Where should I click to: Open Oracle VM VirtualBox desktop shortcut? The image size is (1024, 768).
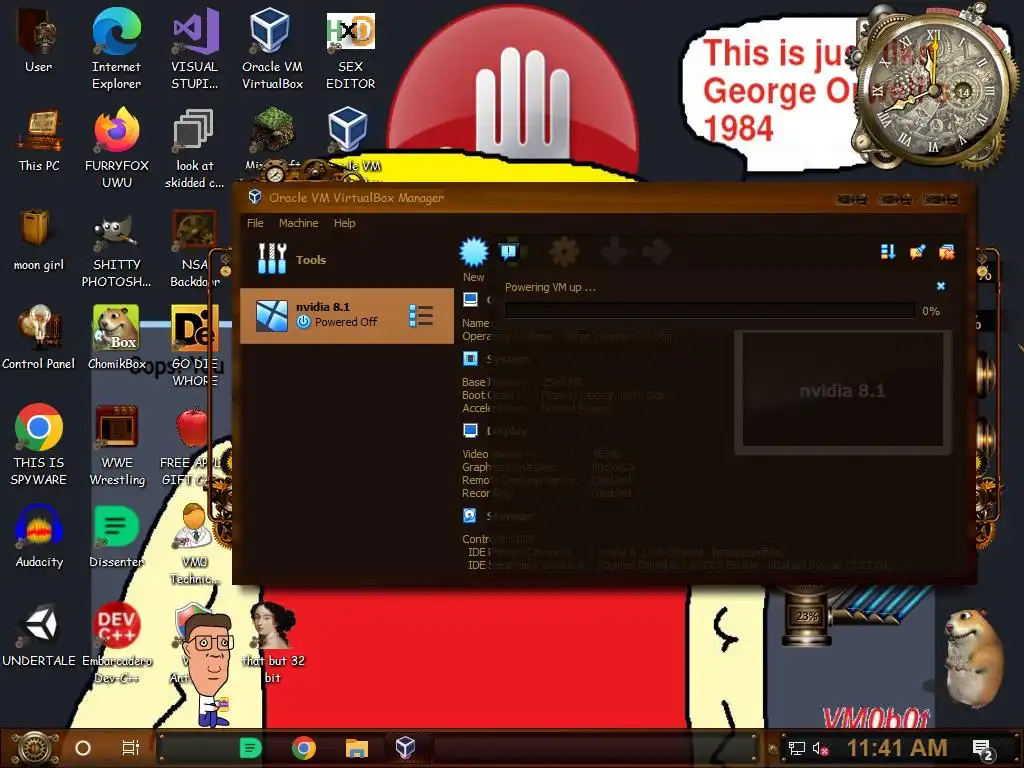tap(272, 48)
